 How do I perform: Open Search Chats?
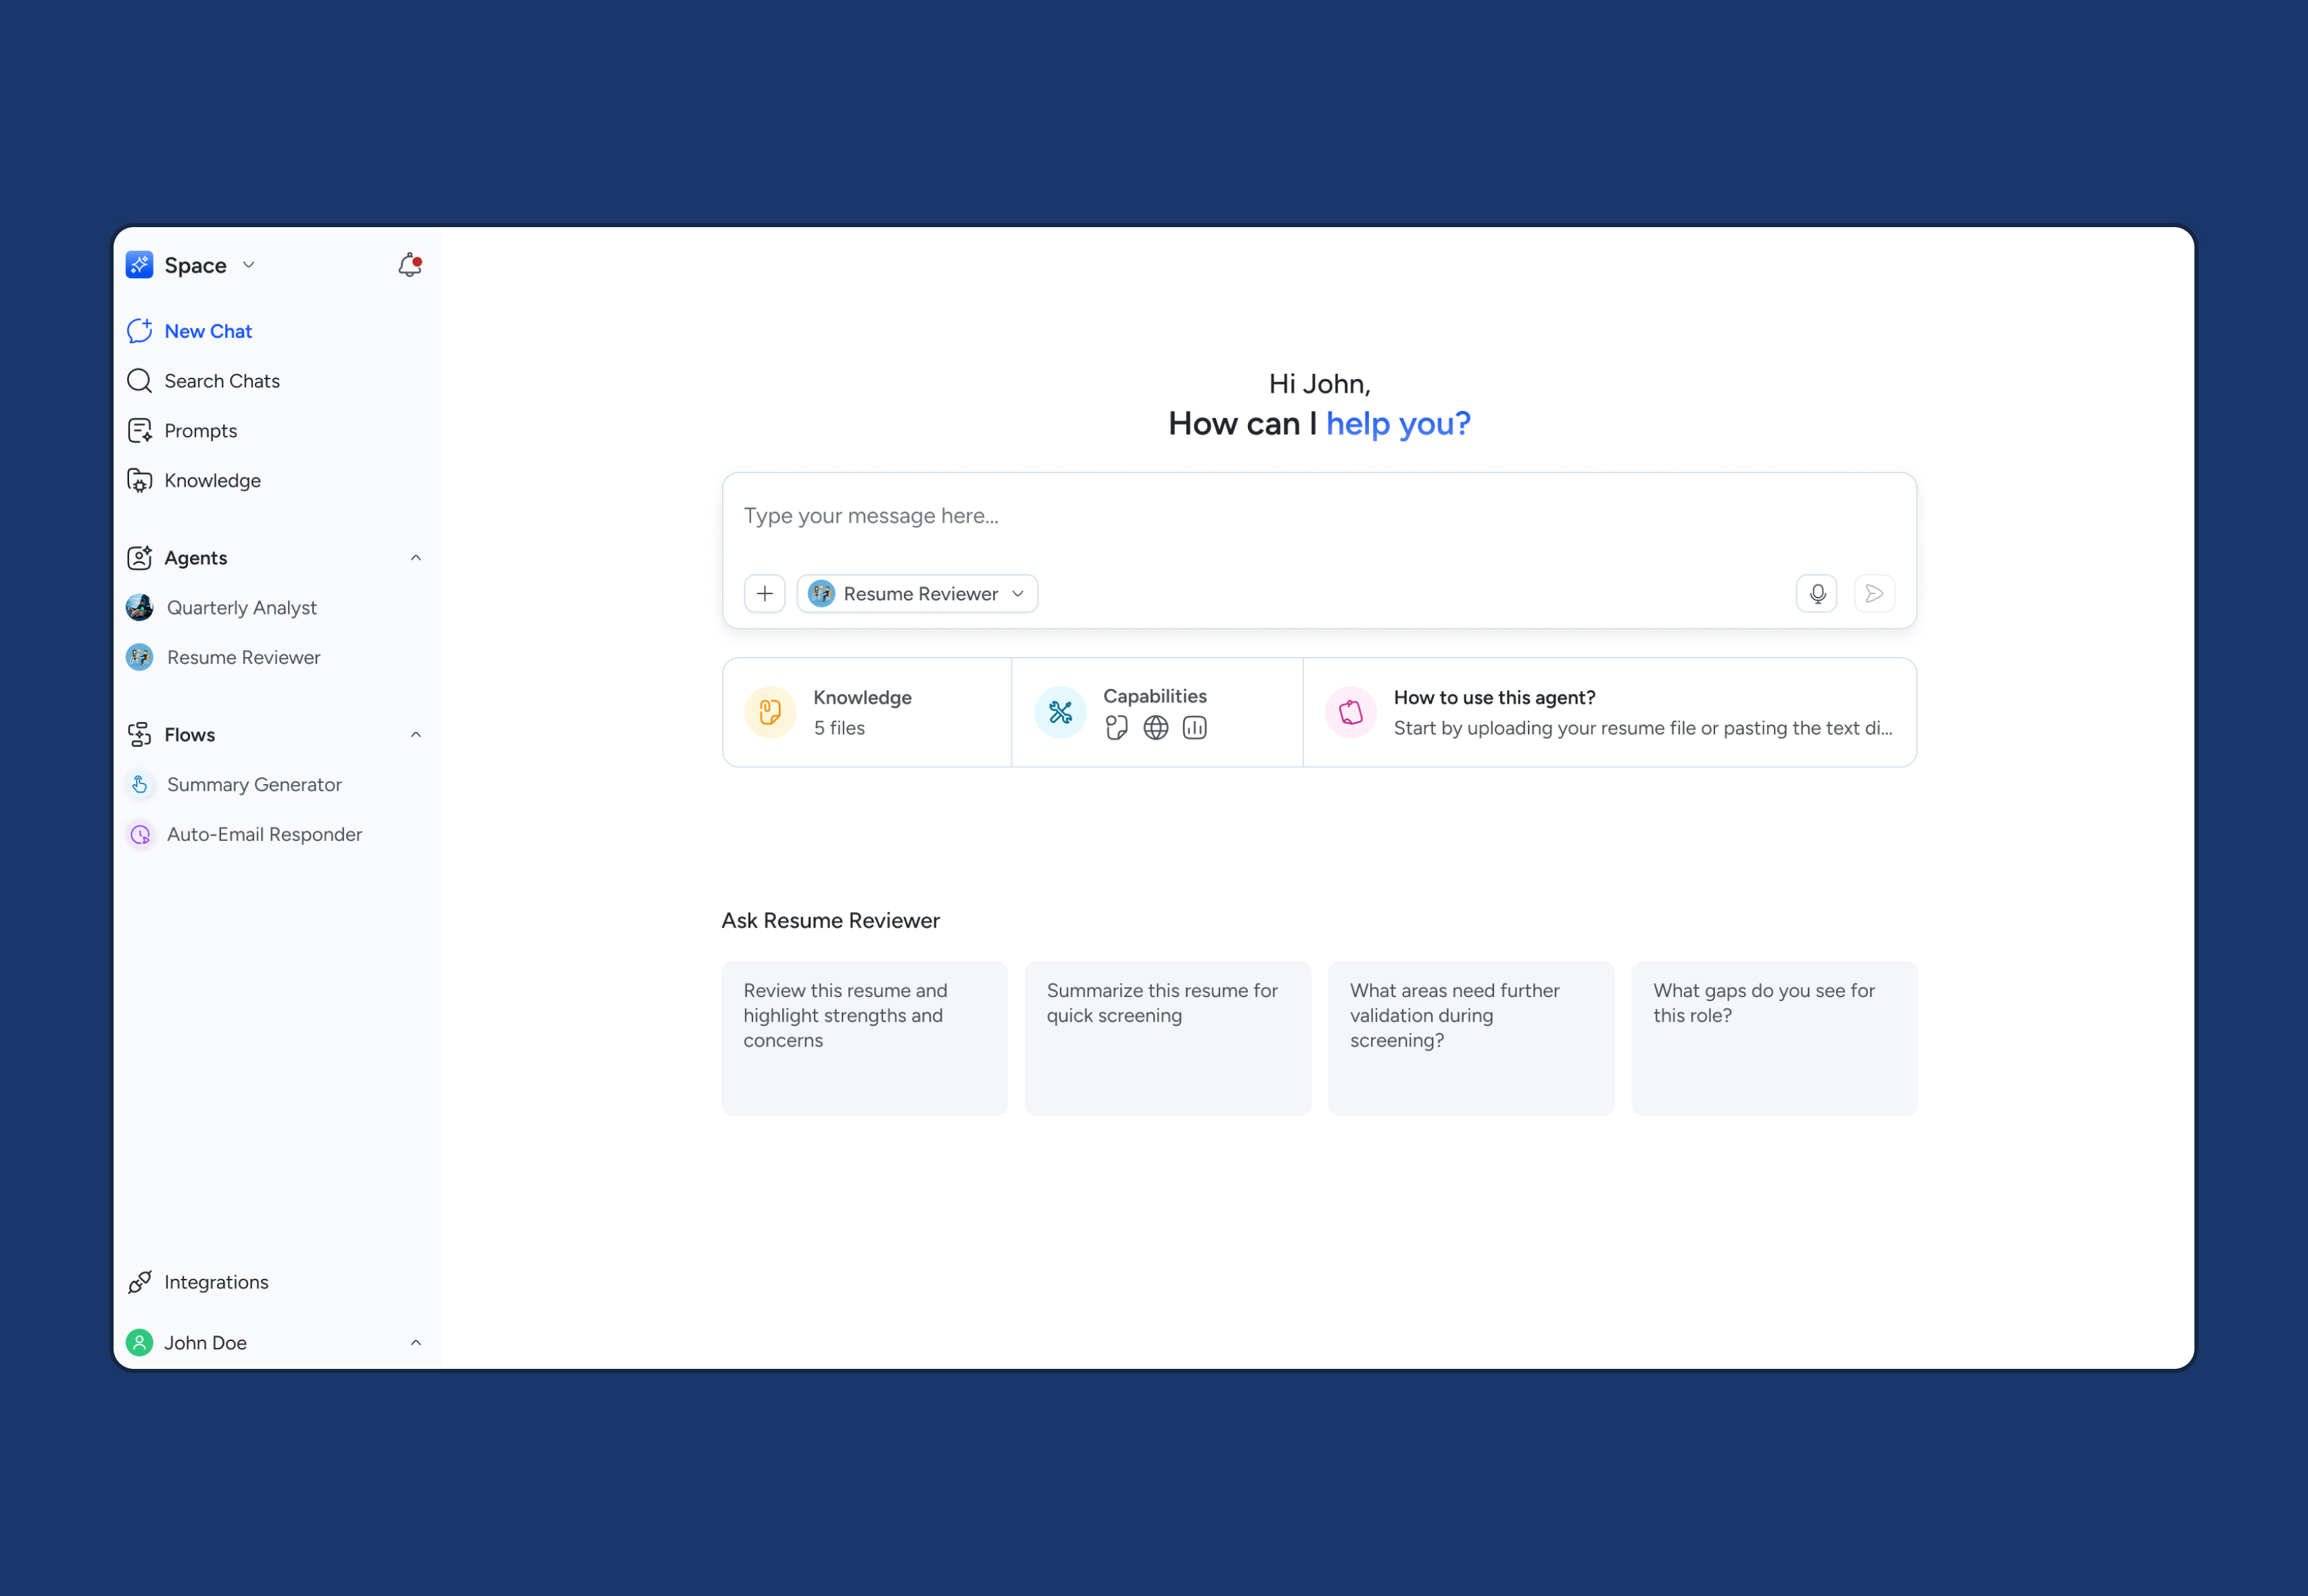pos(222,381)
